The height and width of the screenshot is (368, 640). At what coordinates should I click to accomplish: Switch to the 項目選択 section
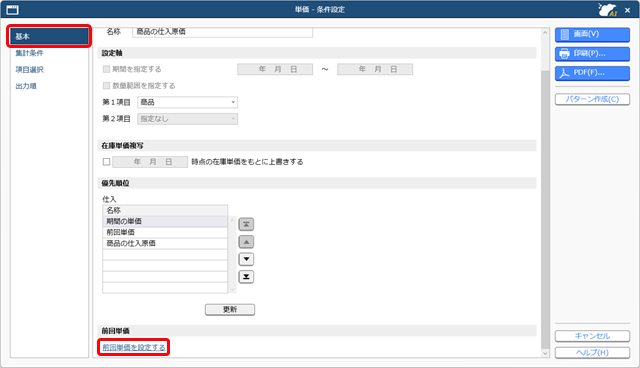[x=29, y=70]
